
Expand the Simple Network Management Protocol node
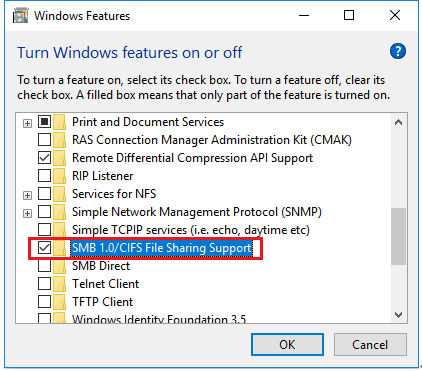pyautogui.click(x=27, y=213)
